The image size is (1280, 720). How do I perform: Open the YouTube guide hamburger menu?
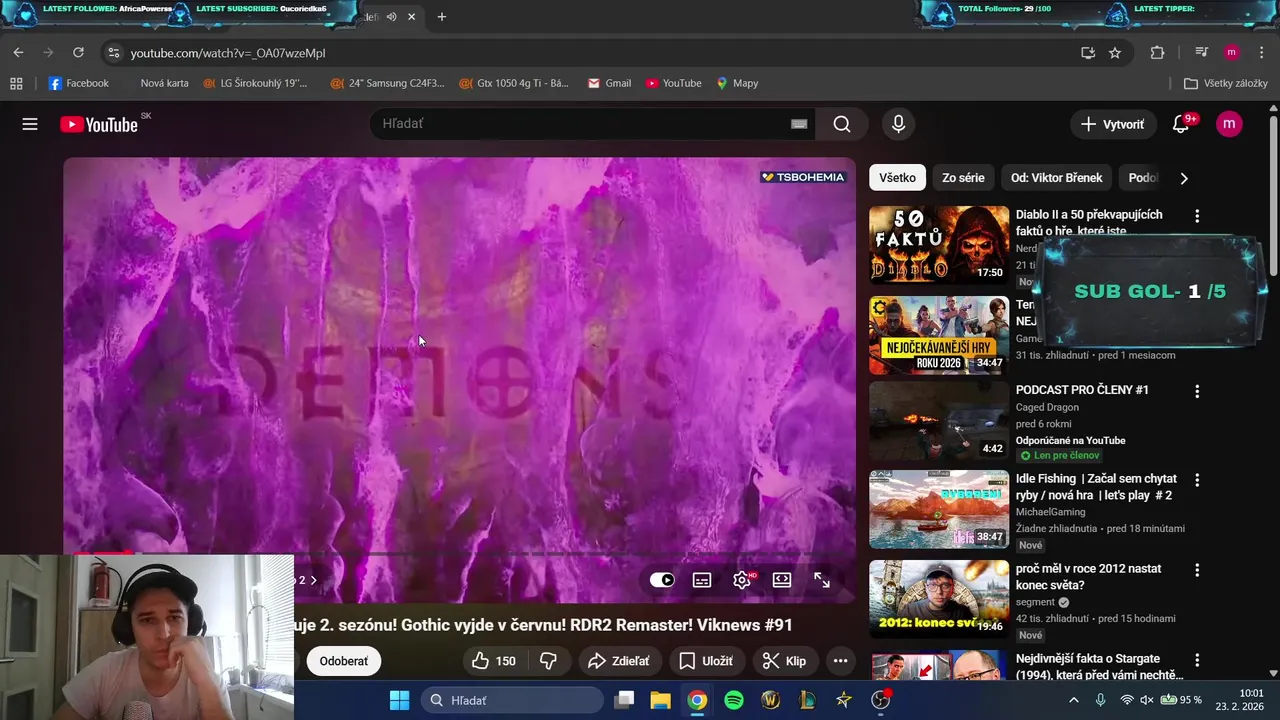pos(30,124)
